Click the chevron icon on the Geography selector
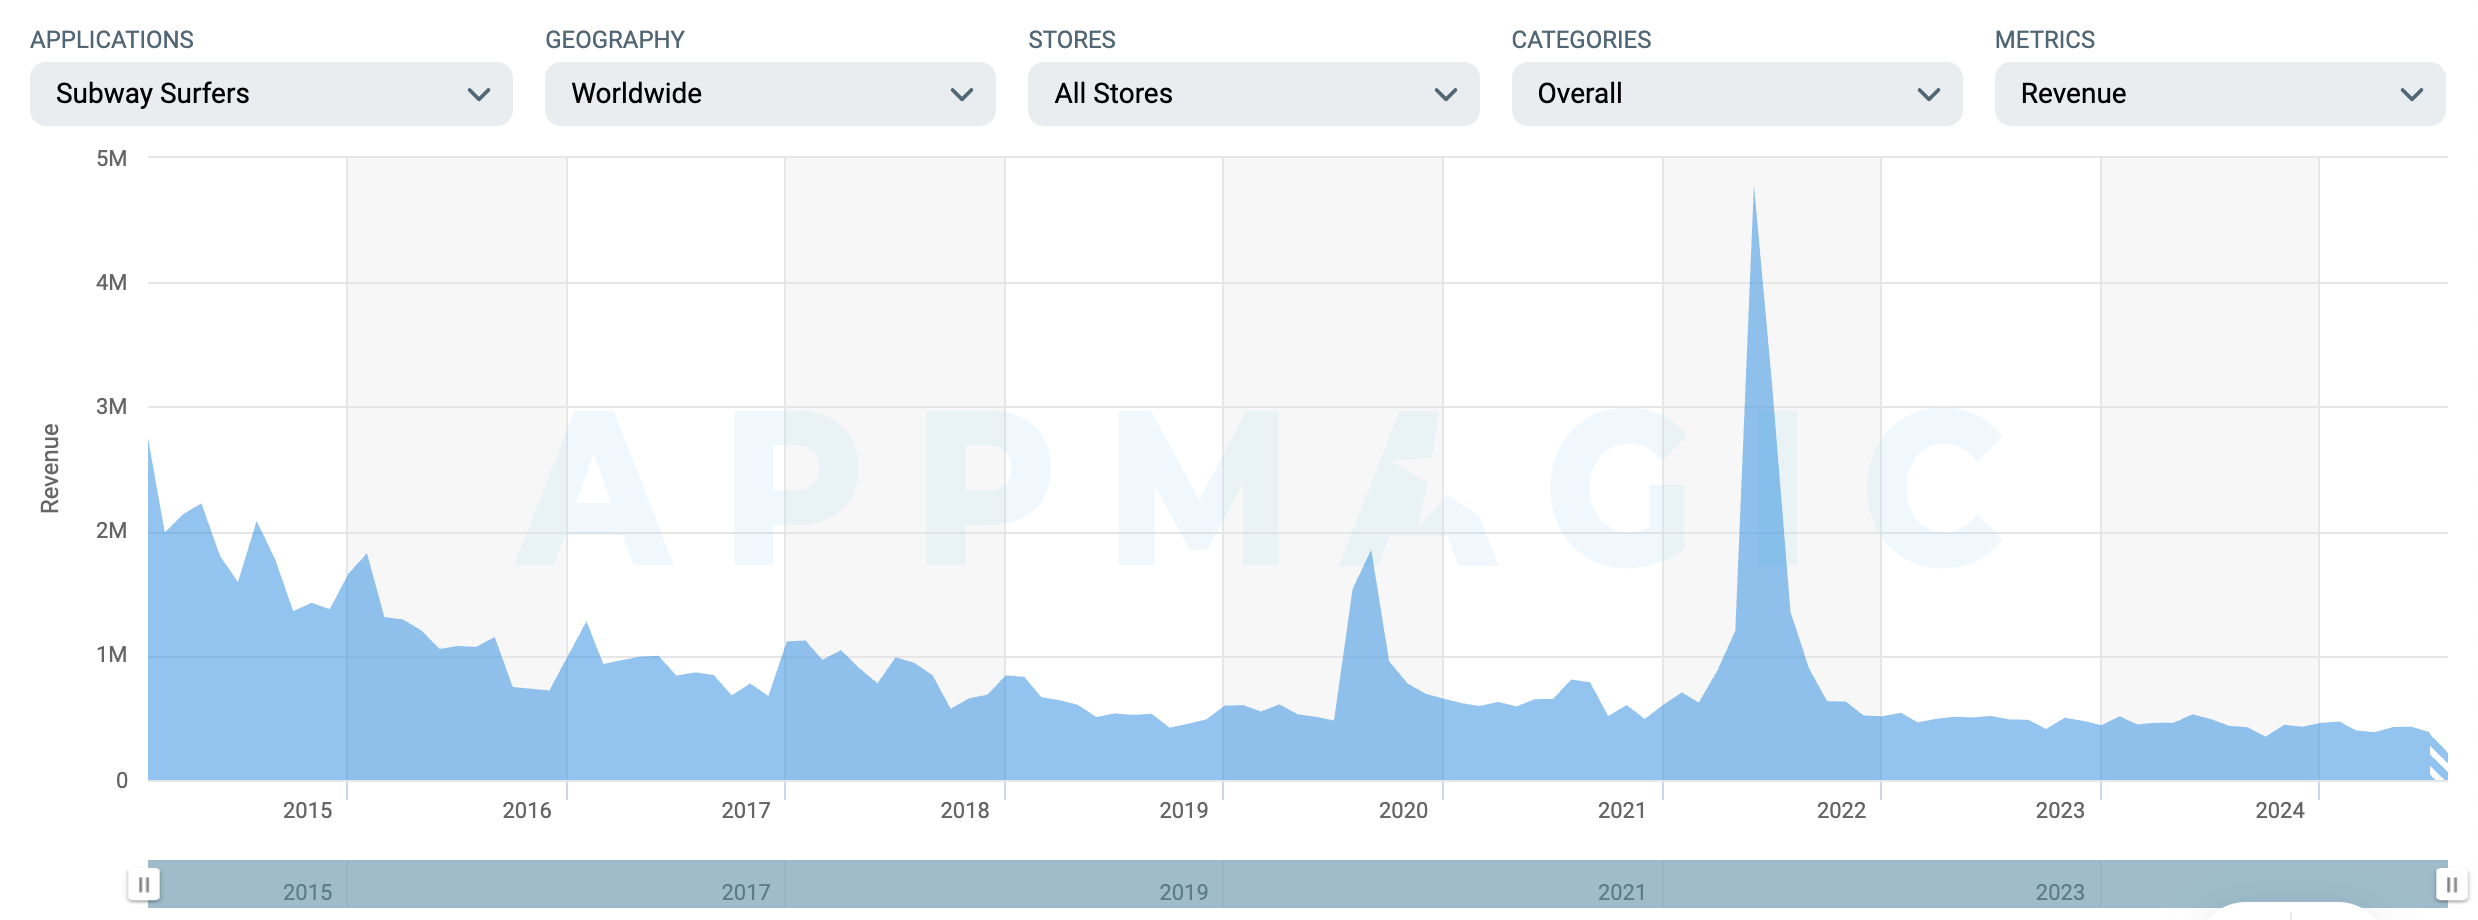This screenshot has height=920, width=2478. tap(963, 93)
